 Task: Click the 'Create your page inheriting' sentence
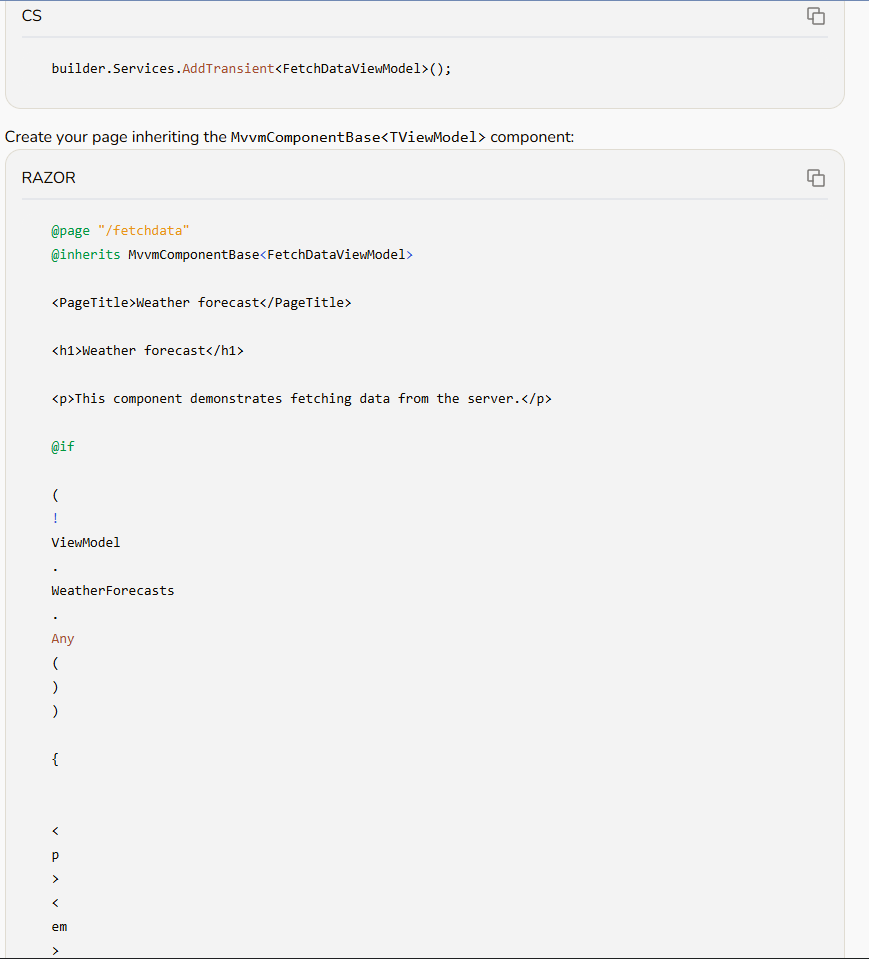pos(289,137)
